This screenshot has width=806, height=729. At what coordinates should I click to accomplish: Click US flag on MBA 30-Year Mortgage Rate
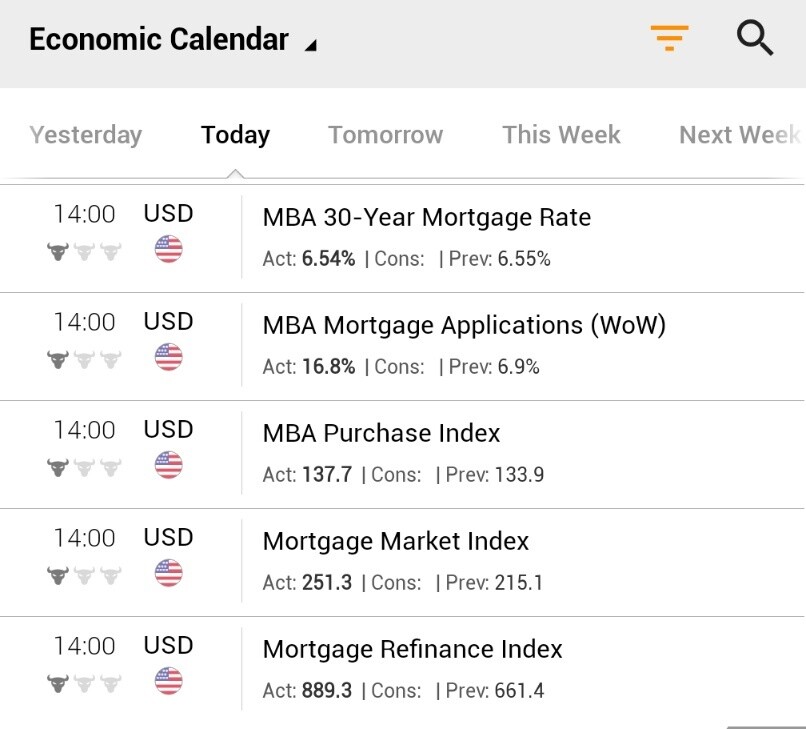169,249
